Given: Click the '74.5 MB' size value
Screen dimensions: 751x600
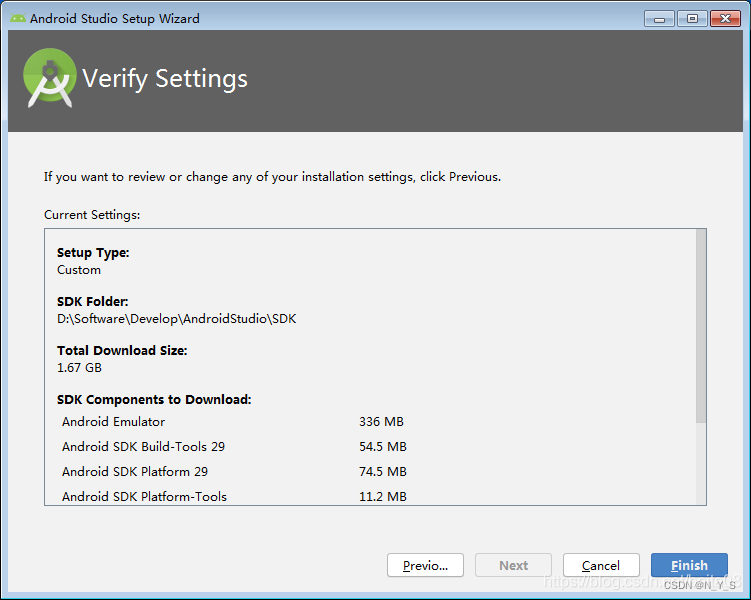Looking at the screenshot, I should click(383, 471).
